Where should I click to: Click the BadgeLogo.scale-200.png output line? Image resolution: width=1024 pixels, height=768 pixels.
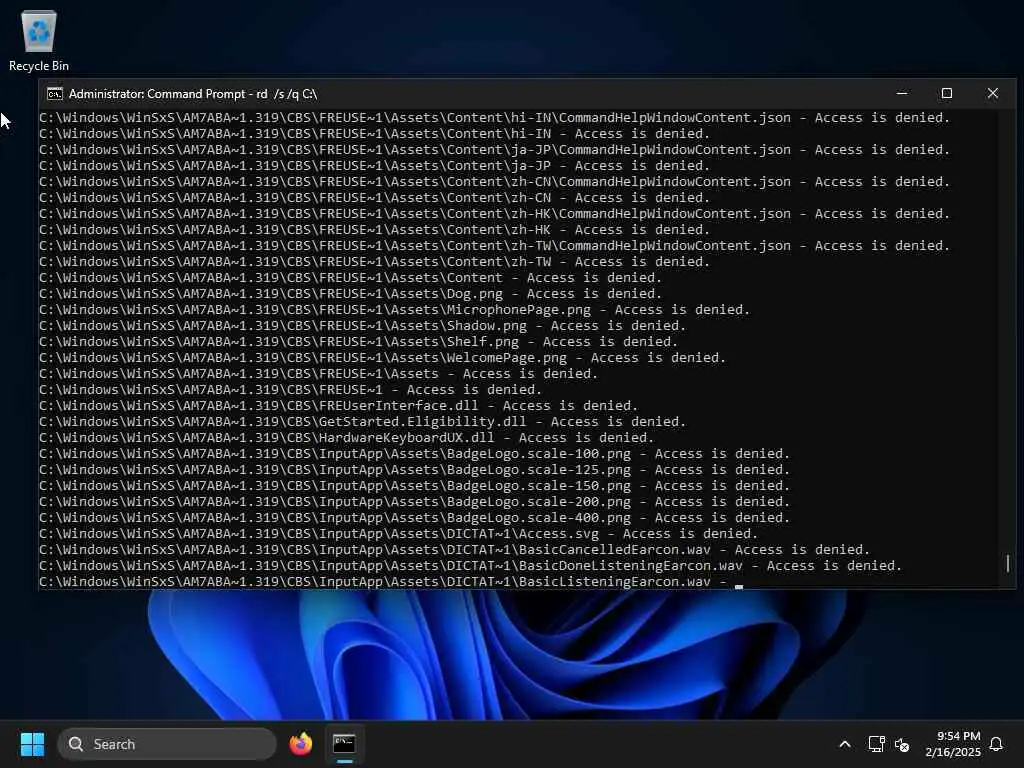tap(415, 502)
